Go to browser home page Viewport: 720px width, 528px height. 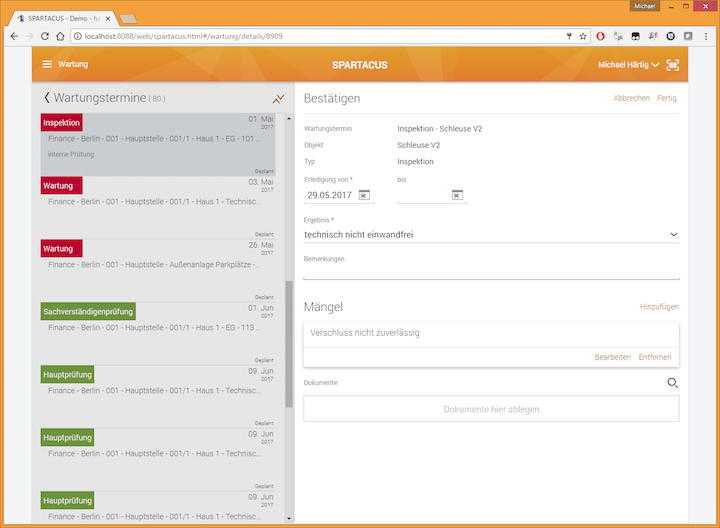coord(60,36)
